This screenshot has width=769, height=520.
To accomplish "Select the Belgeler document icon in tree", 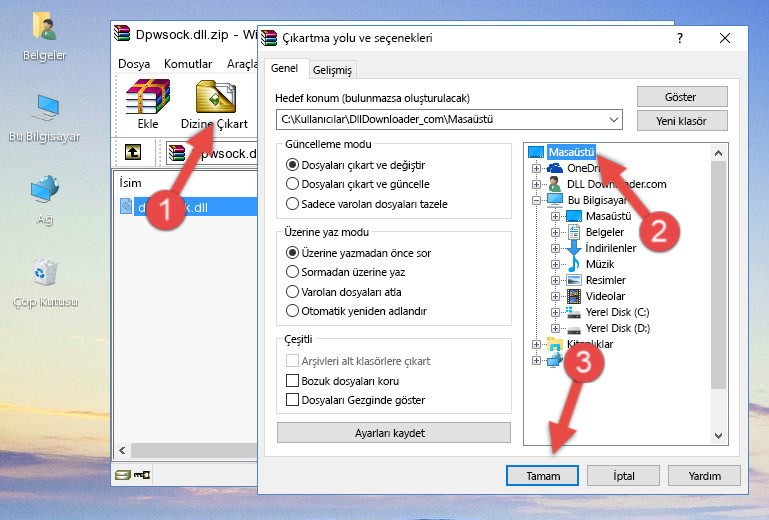I will point(574,232).
